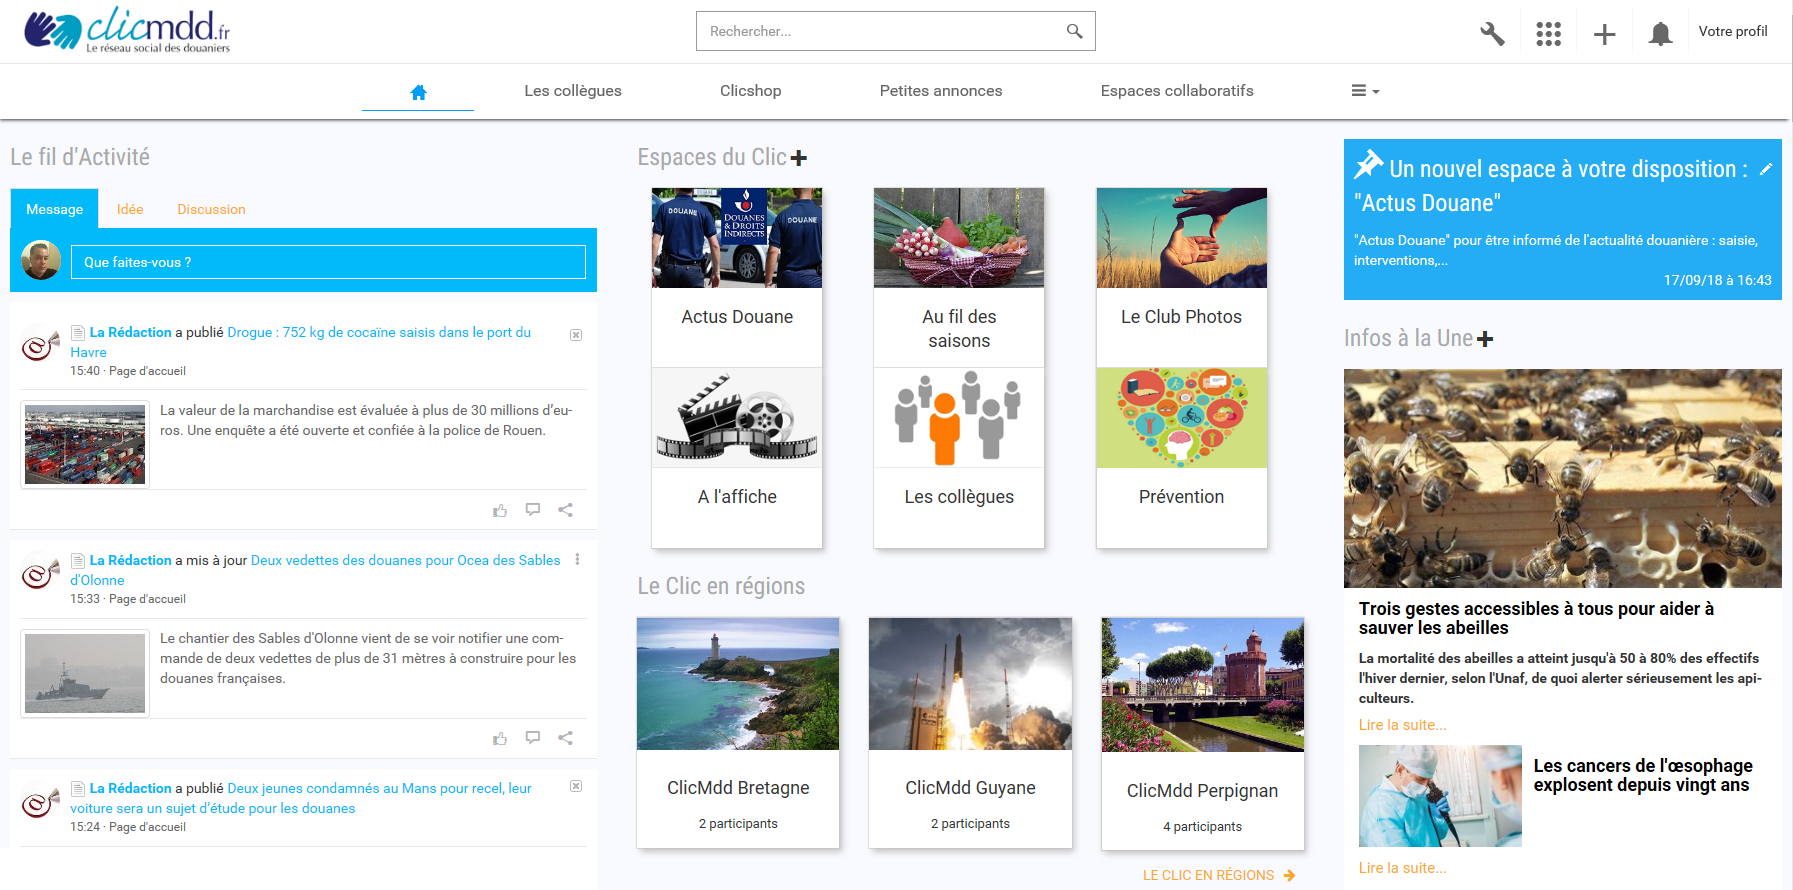This screenshot has width=1793, height=890.
Task: Go to the home page icon
Action: (418, 92)
